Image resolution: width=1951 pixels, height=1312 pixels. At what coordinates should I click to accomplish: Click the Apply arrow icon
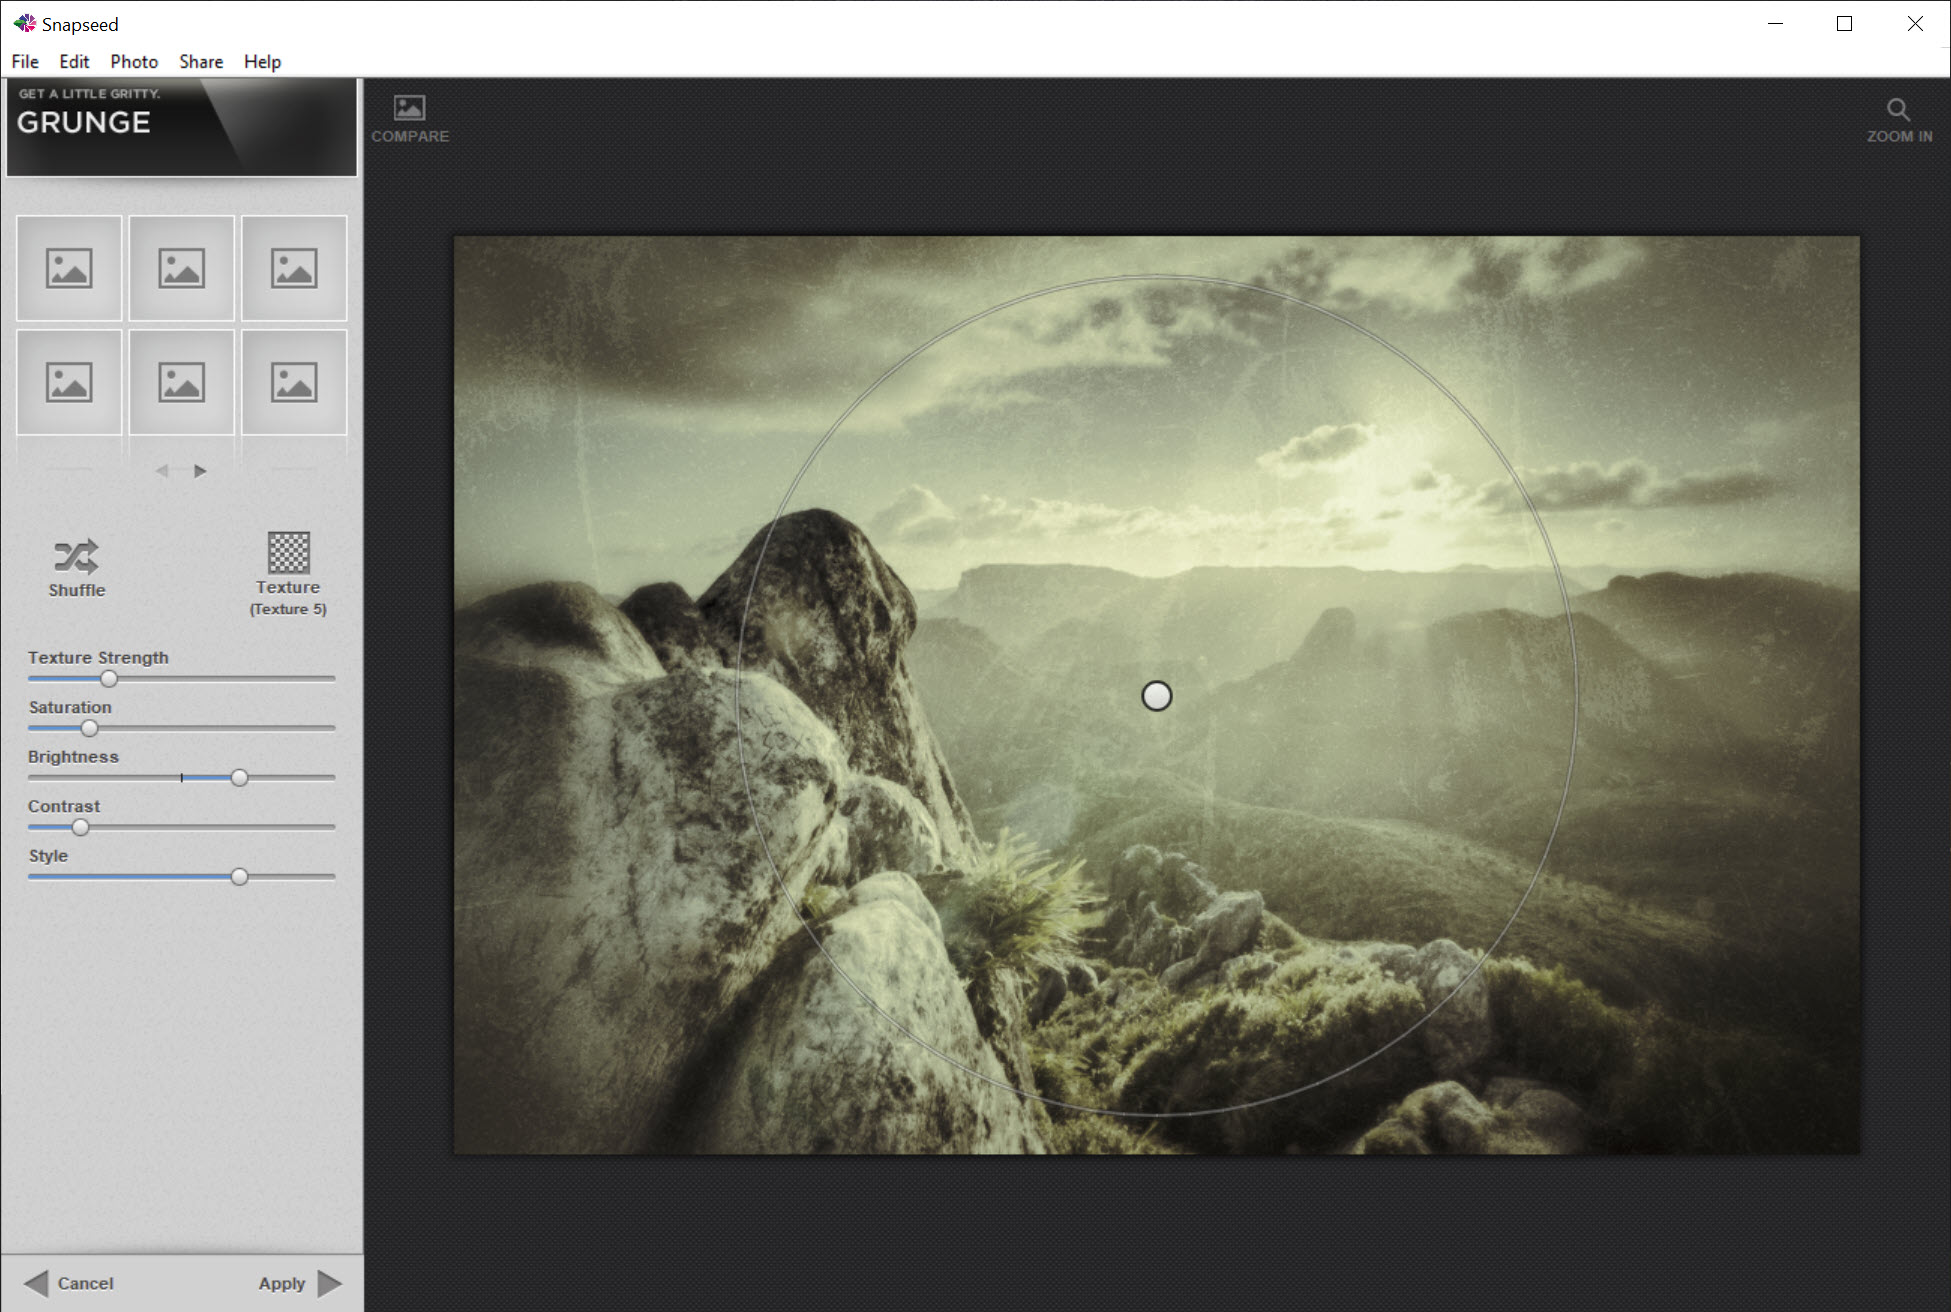click(x=330, y=1283)
